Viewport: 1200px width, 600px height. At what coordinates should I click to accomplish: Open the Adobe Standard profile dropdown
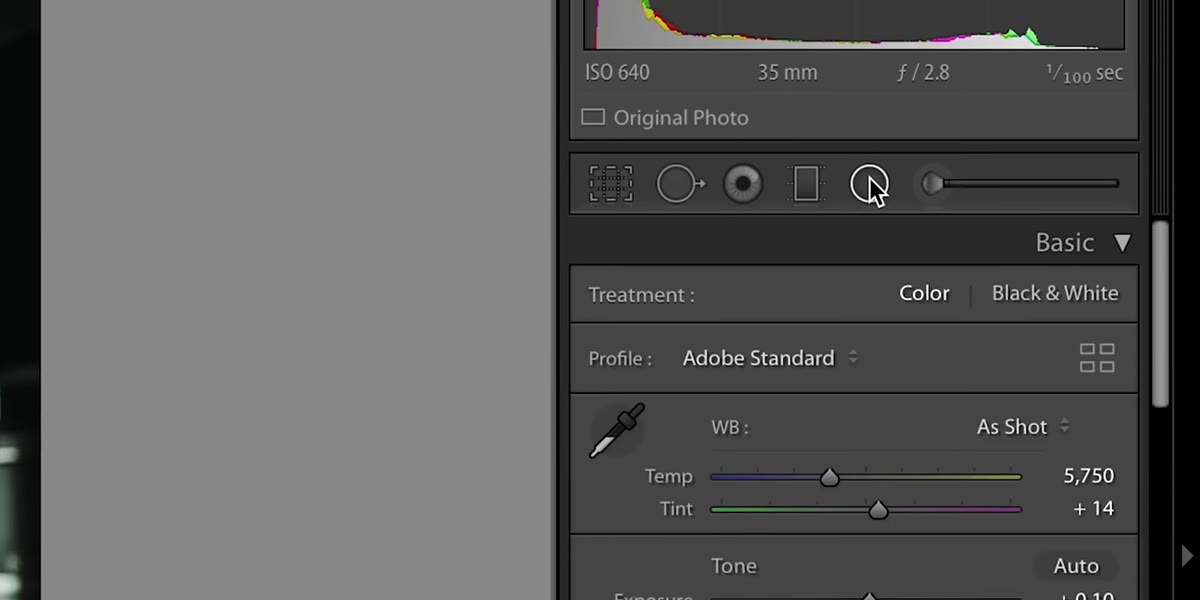click(770, 358)
